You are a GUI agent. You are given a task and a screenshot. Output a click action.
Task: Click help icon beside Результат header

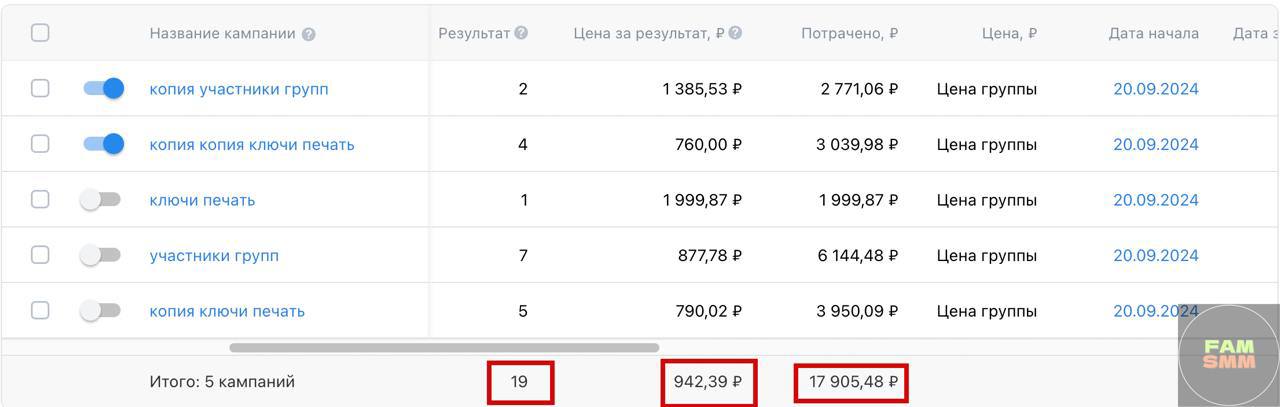[521, 33]
